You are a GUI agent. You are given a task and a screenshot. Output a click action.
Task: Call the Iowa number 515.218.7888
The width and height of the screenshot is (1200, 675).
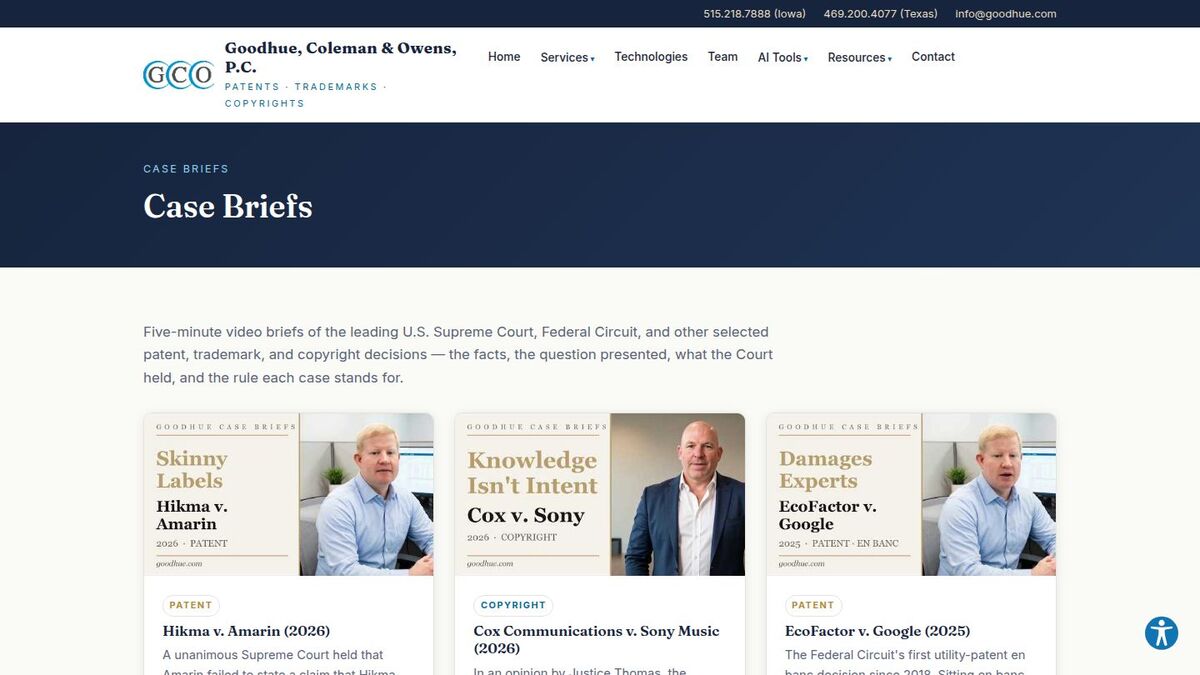click(x=754, y=14)
